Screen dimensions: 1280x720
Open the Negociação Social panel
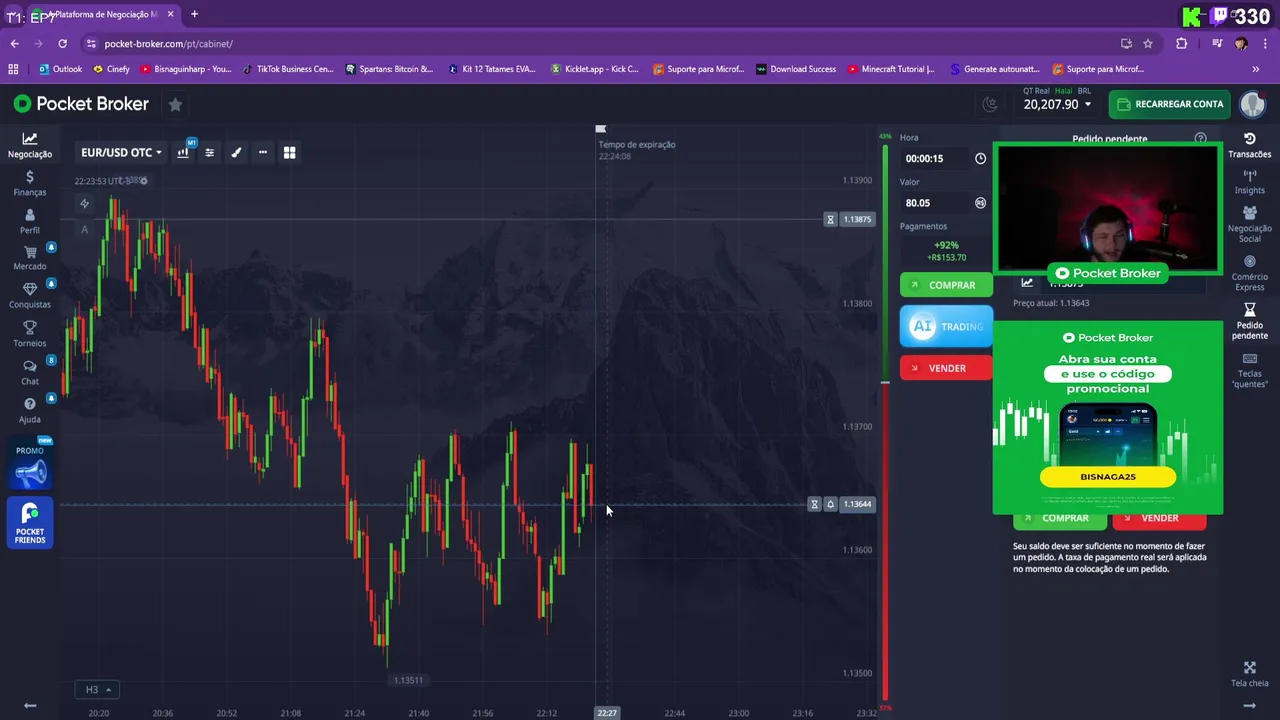pyautogui.click(x=1249, y=224)
